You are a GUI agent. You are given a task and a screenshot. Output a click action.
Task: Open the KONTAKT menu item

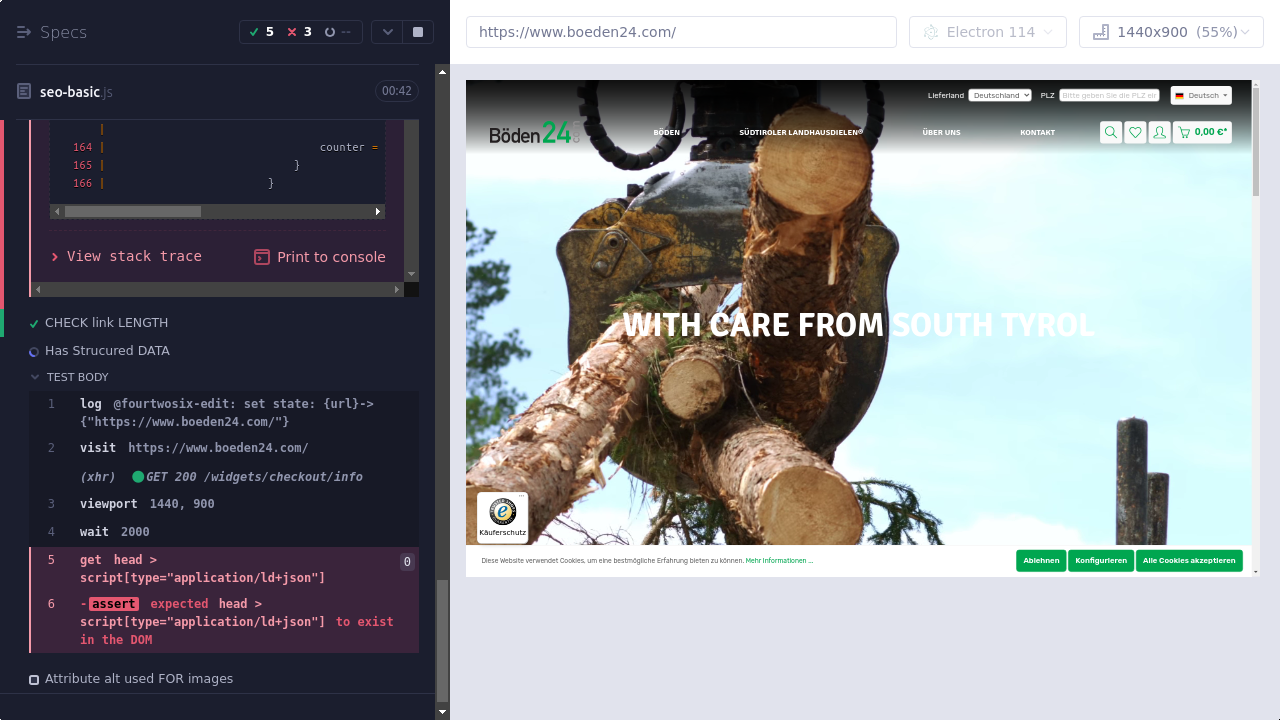pos(1037,132)
